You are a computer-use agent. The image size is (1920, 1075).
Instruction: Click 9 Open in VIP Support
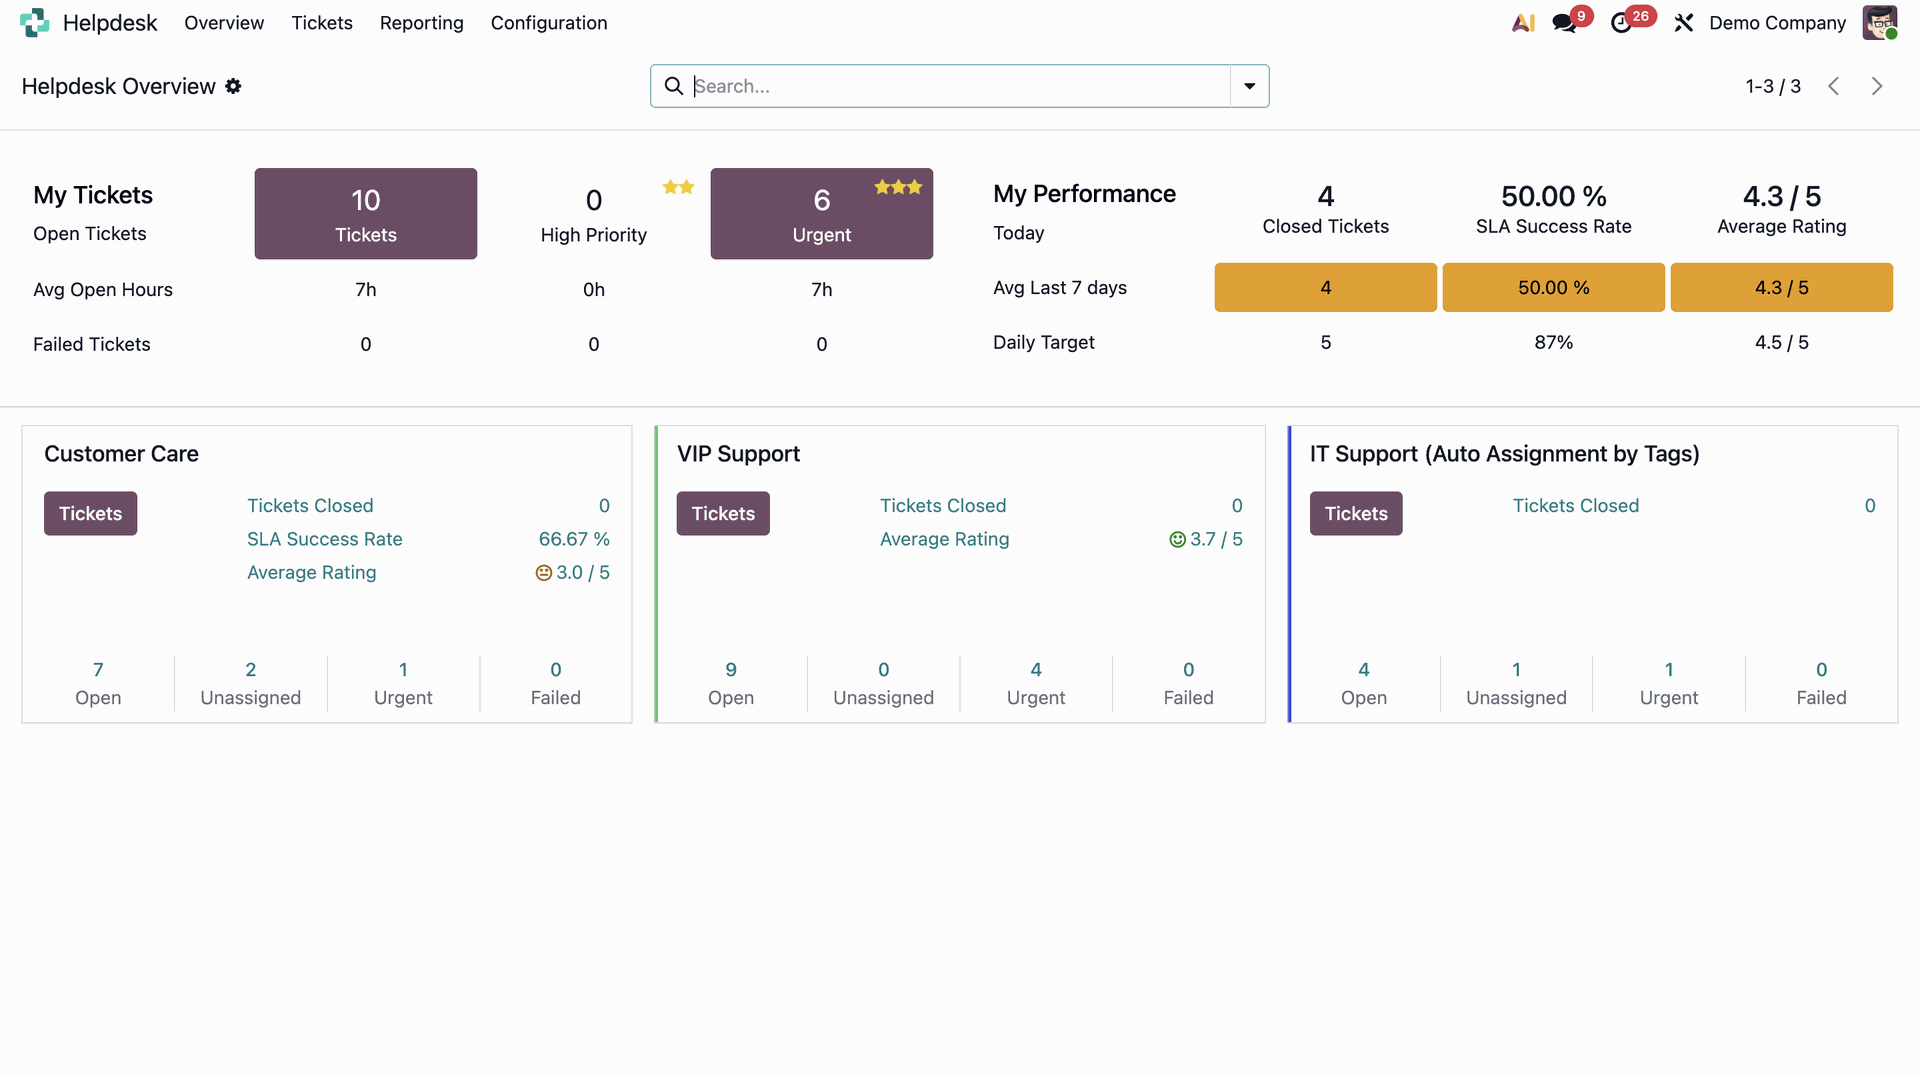tap(731, 684)
